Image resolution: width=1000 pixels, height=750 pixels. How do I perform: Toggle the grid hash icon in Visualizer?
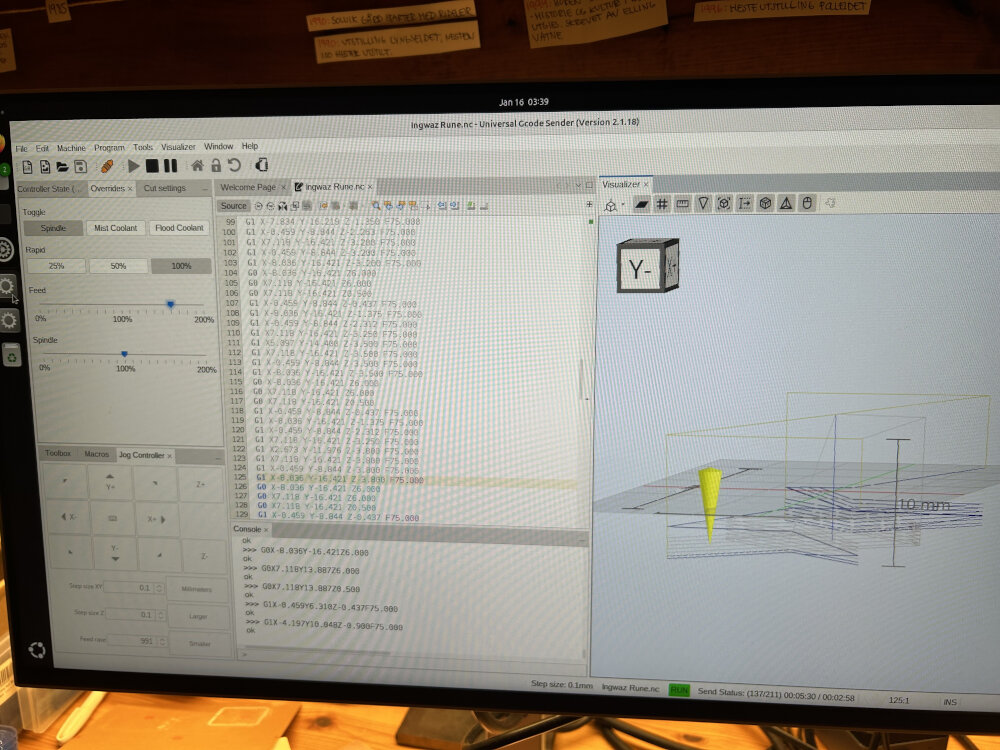662,204
